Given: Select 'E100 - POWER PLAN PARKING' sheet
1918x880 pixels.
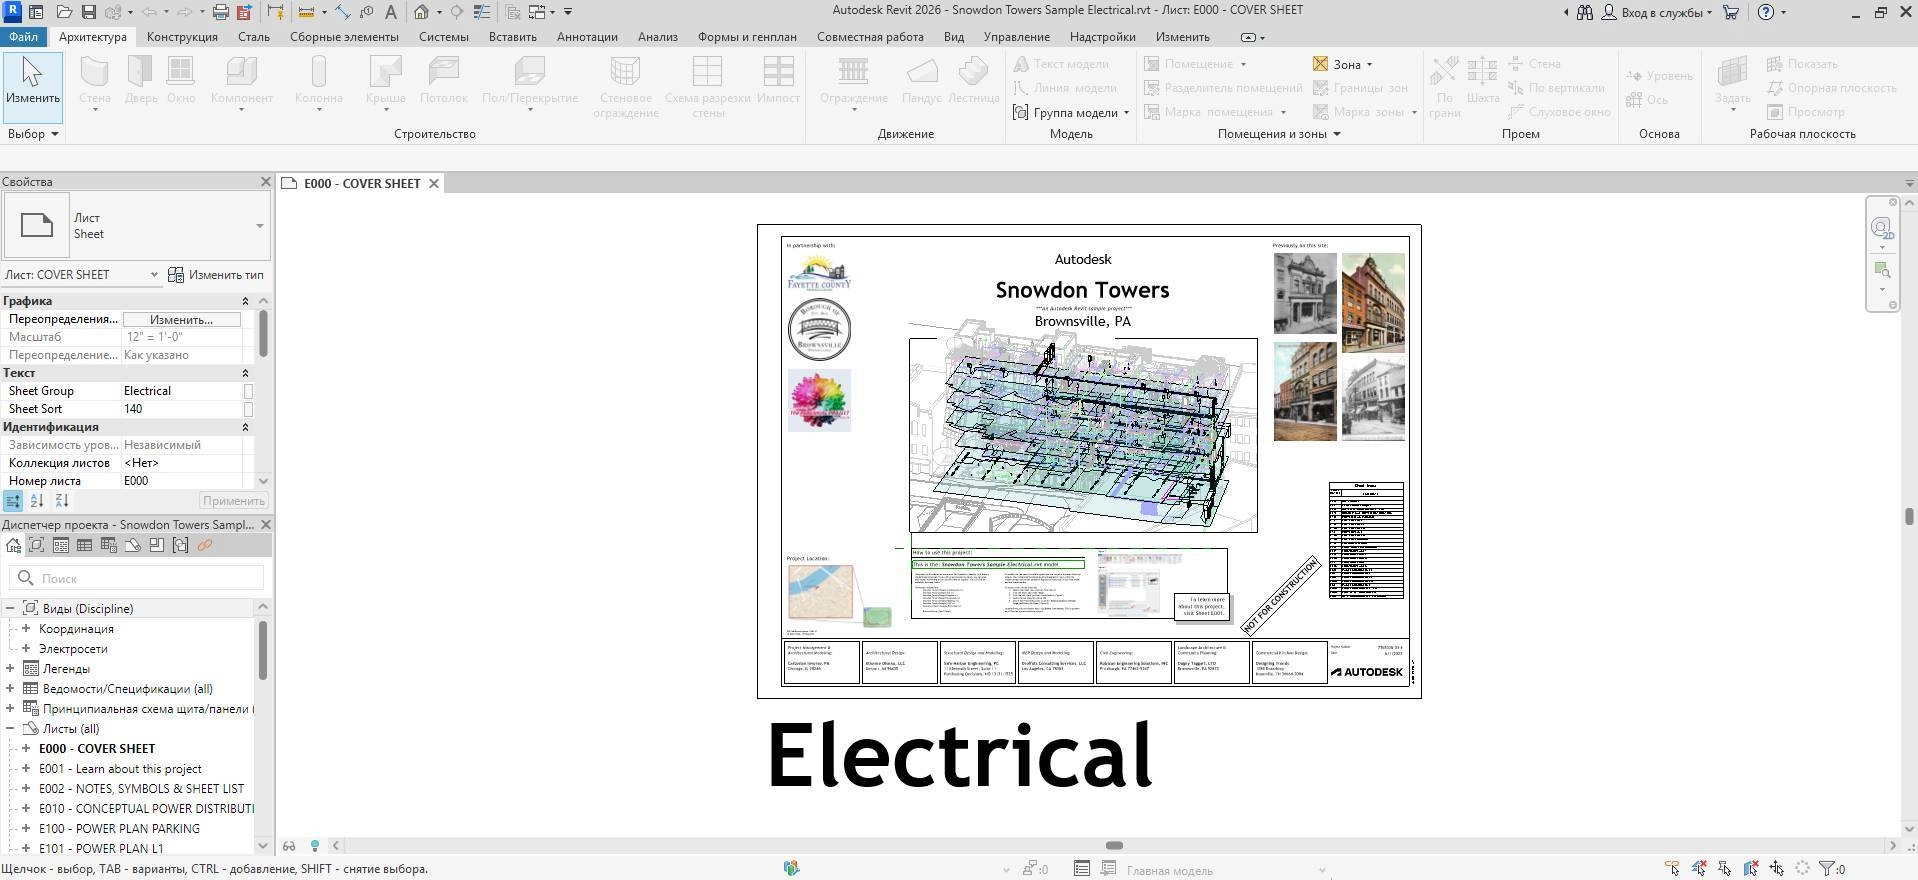Looking at the screenshot, I should click(x=119, y=829).
